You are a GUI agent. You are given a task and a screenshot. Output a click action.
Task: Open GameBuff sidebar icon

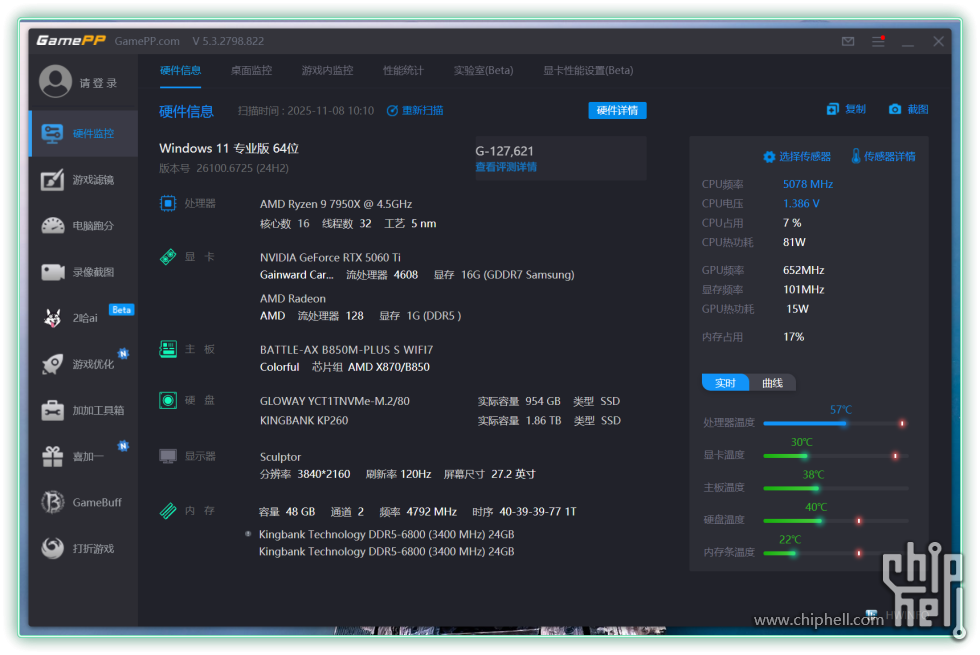53,502
